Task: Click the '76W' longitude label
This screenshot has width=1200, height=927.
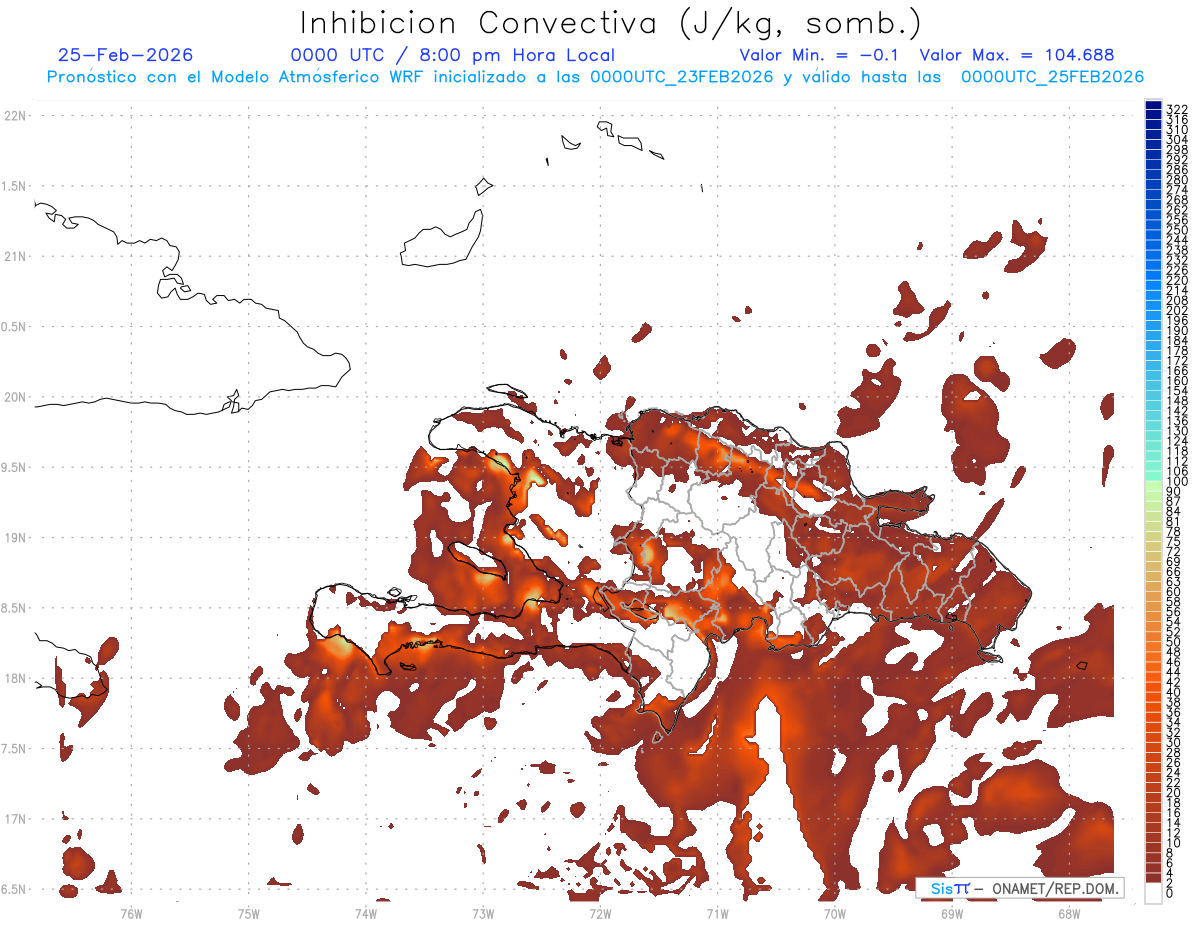Action: (x=131, y=913)
